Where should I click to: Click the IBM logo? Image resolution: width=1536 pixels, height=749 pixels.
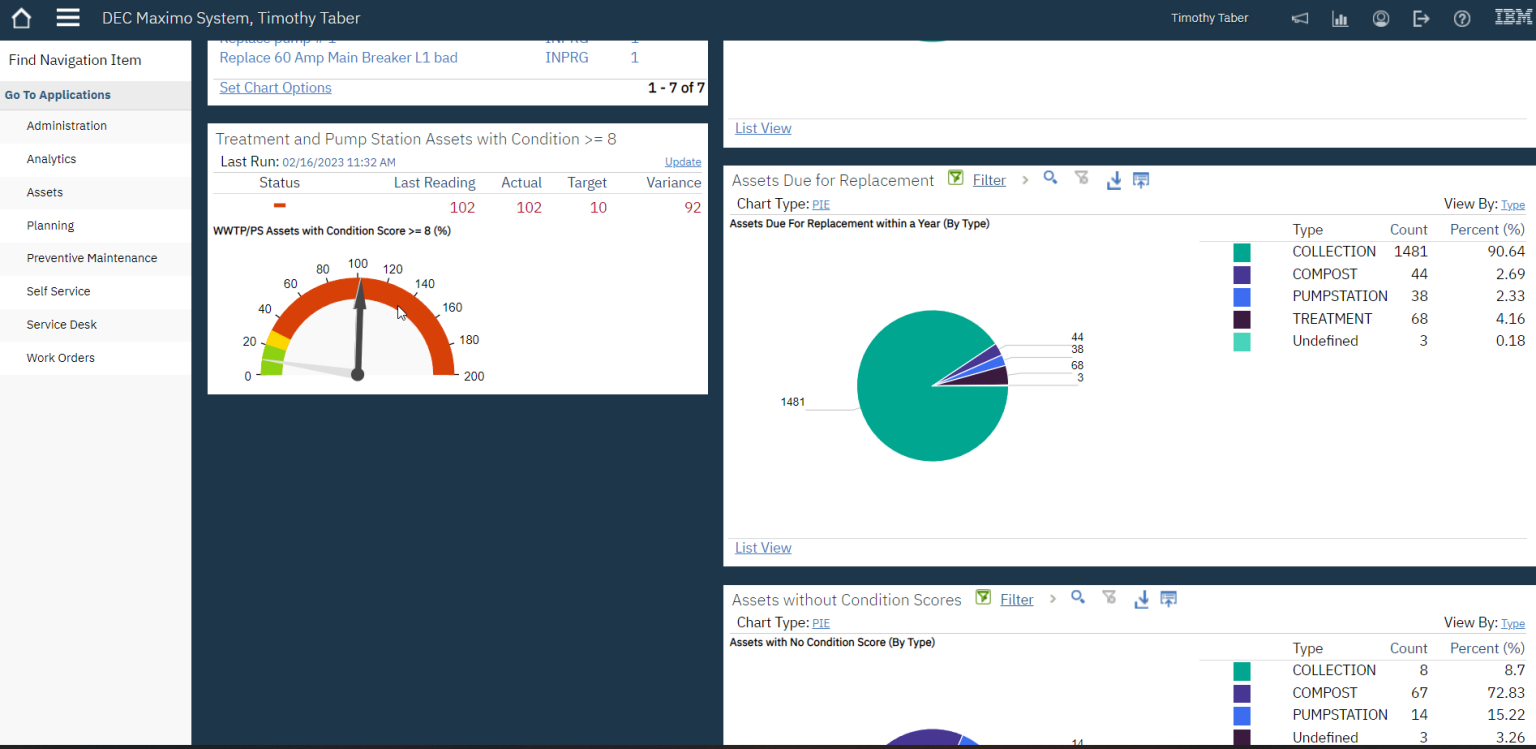tap(1513, 17)
